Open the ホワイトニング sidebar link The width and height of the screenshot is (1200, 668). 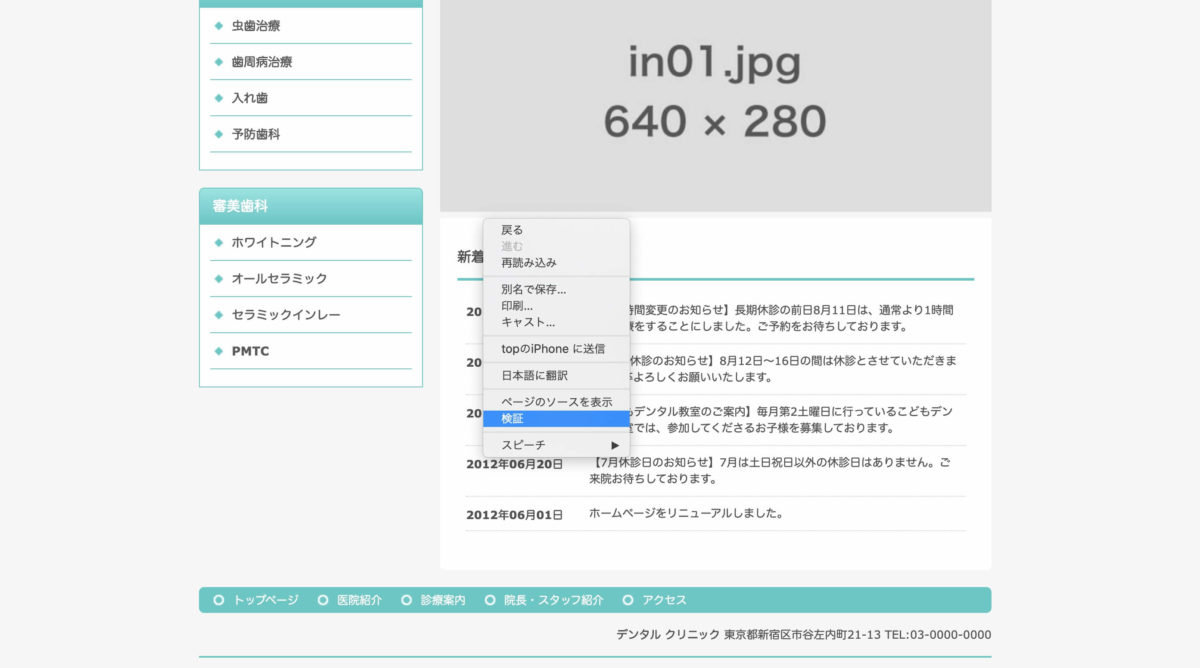click(x=274, y=242)
